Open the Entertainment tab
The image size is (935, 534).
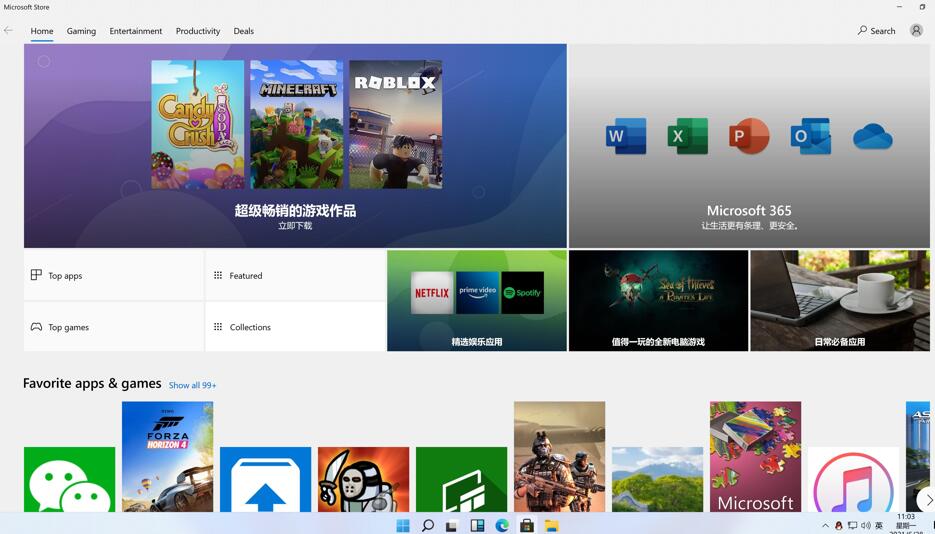135,31
